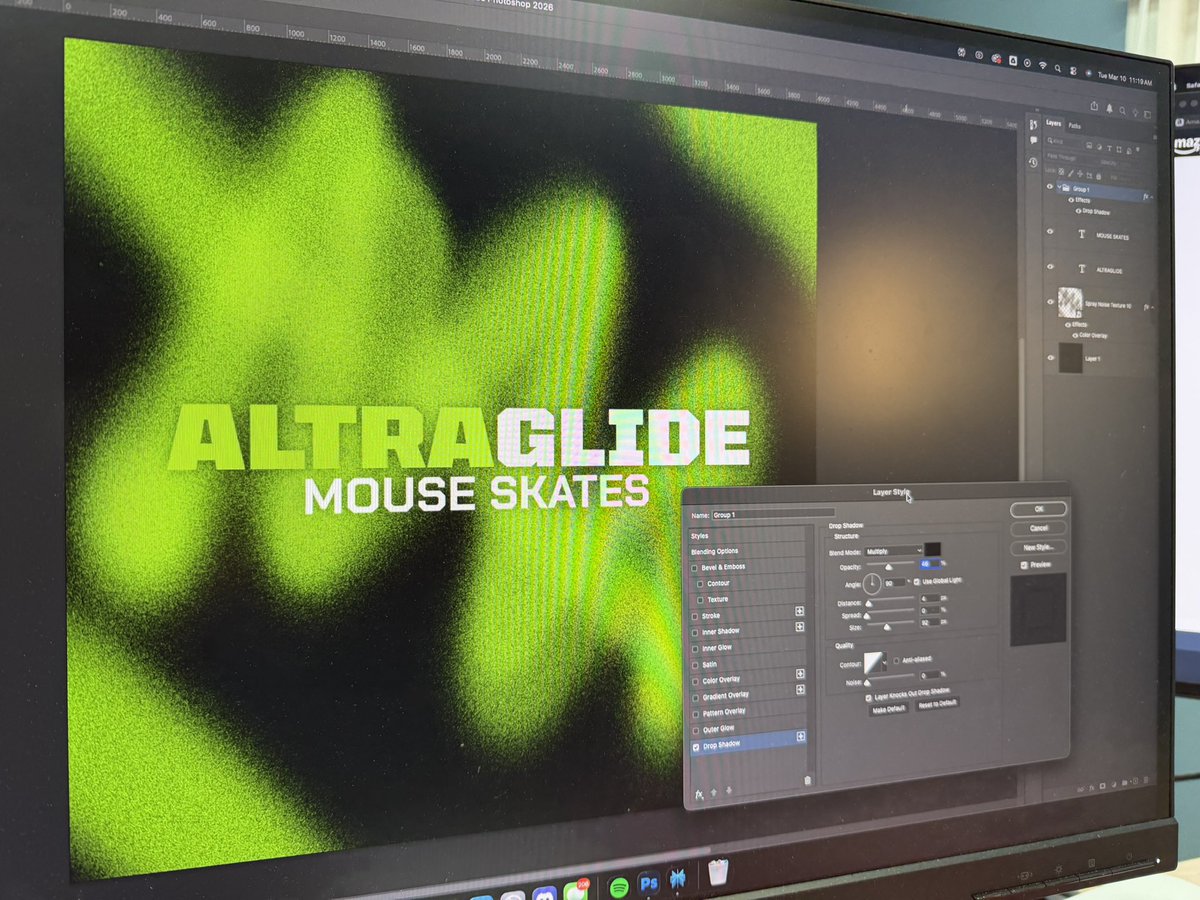Enable the Satin effect checkbox
Viewport: 1200px width, 900px height.
[695, 665]
